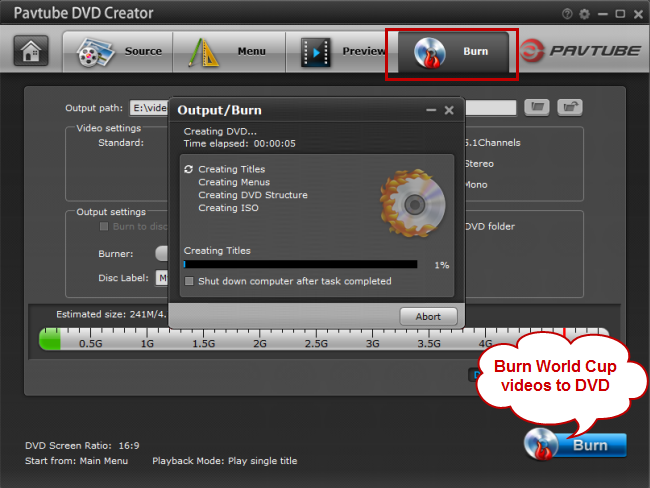Viewport: 650px width, 488px height.
Task: Minimize the Output/Burn dialog
Action: point(431,110)
